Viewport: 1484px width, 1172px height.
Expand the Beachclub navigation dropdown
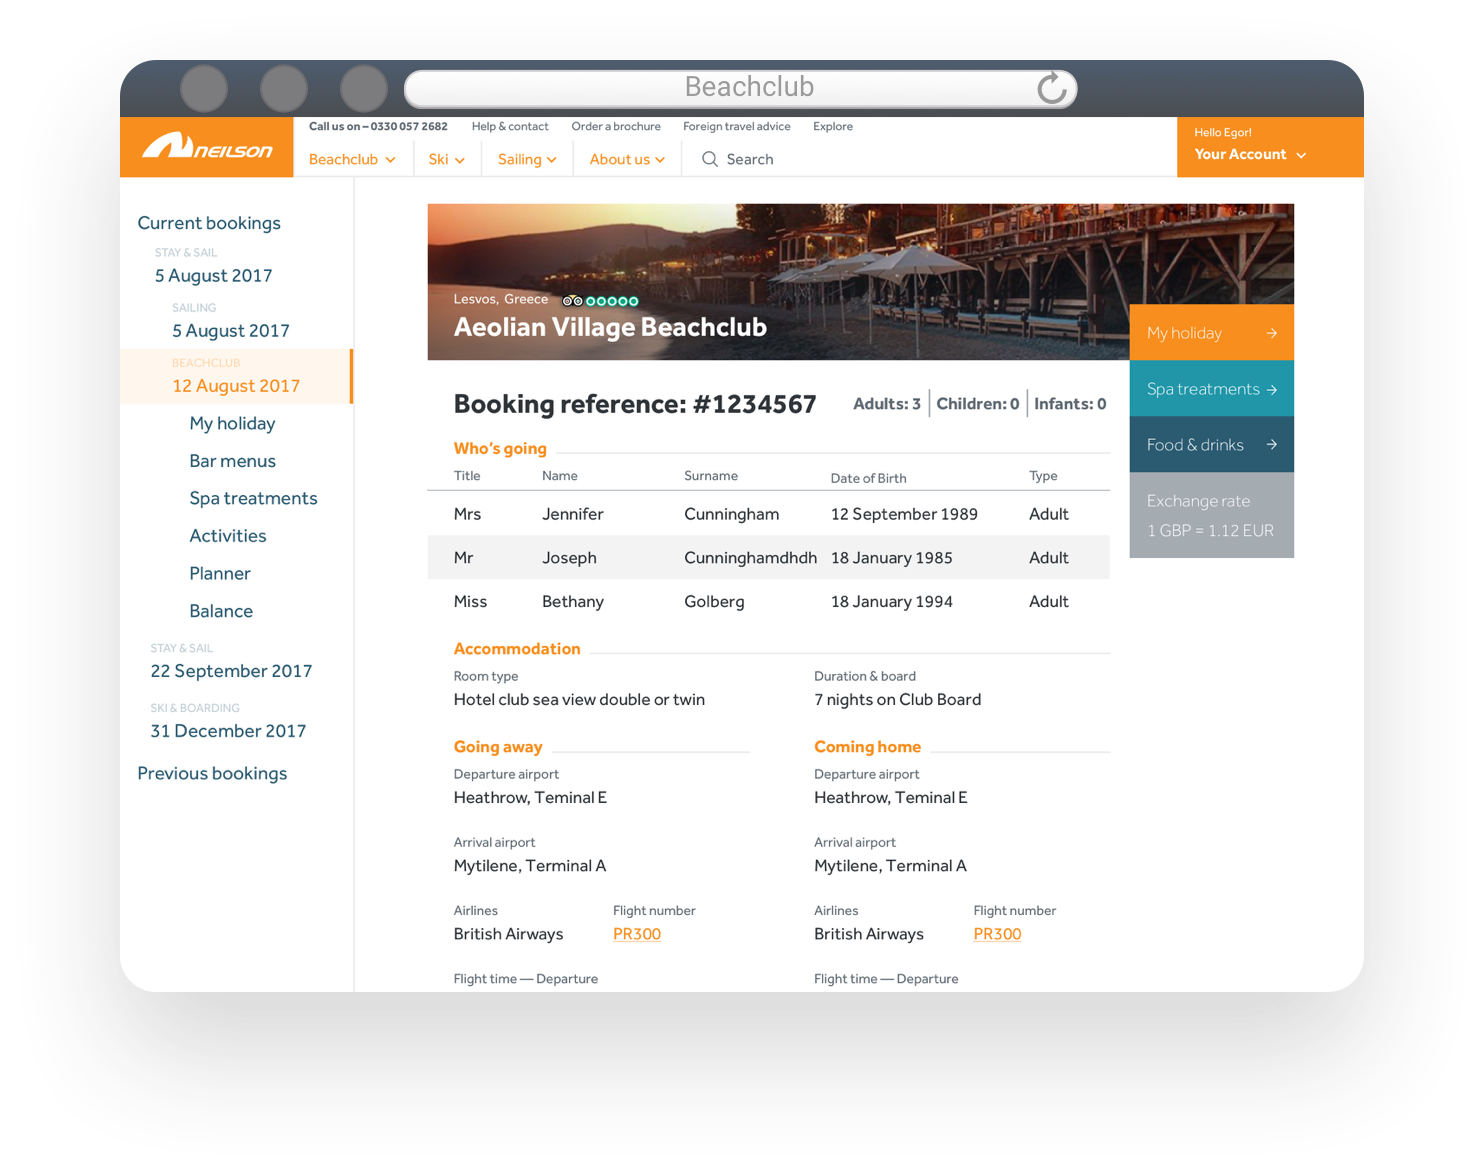(x=352, y=160)
